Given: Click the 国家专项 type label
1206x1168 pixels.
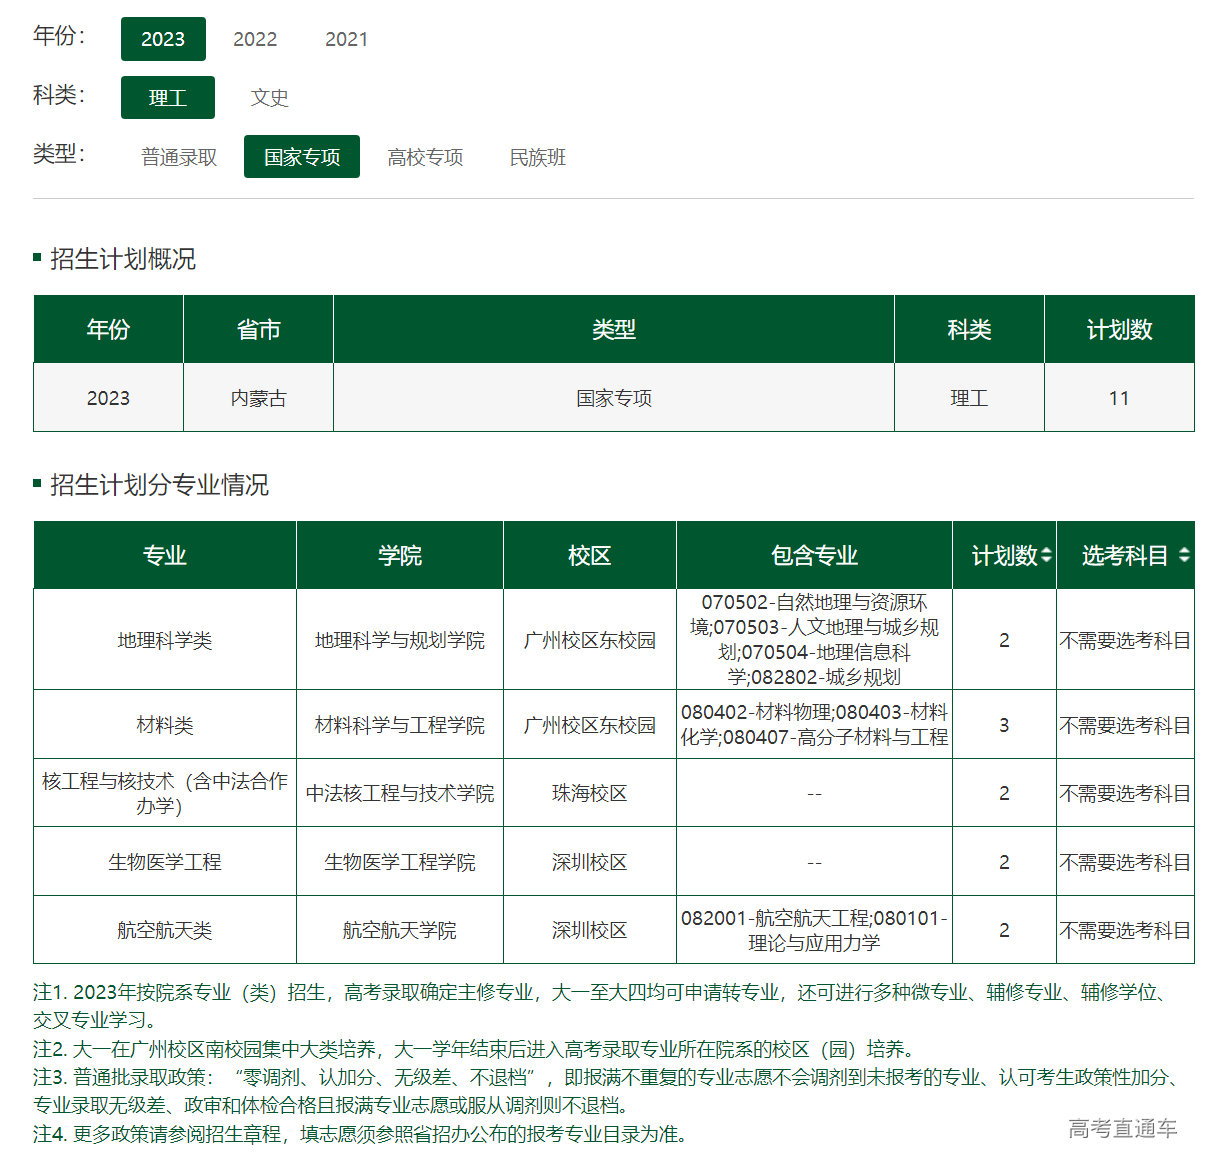Looking at the screenshot, I should coord(302,156).
